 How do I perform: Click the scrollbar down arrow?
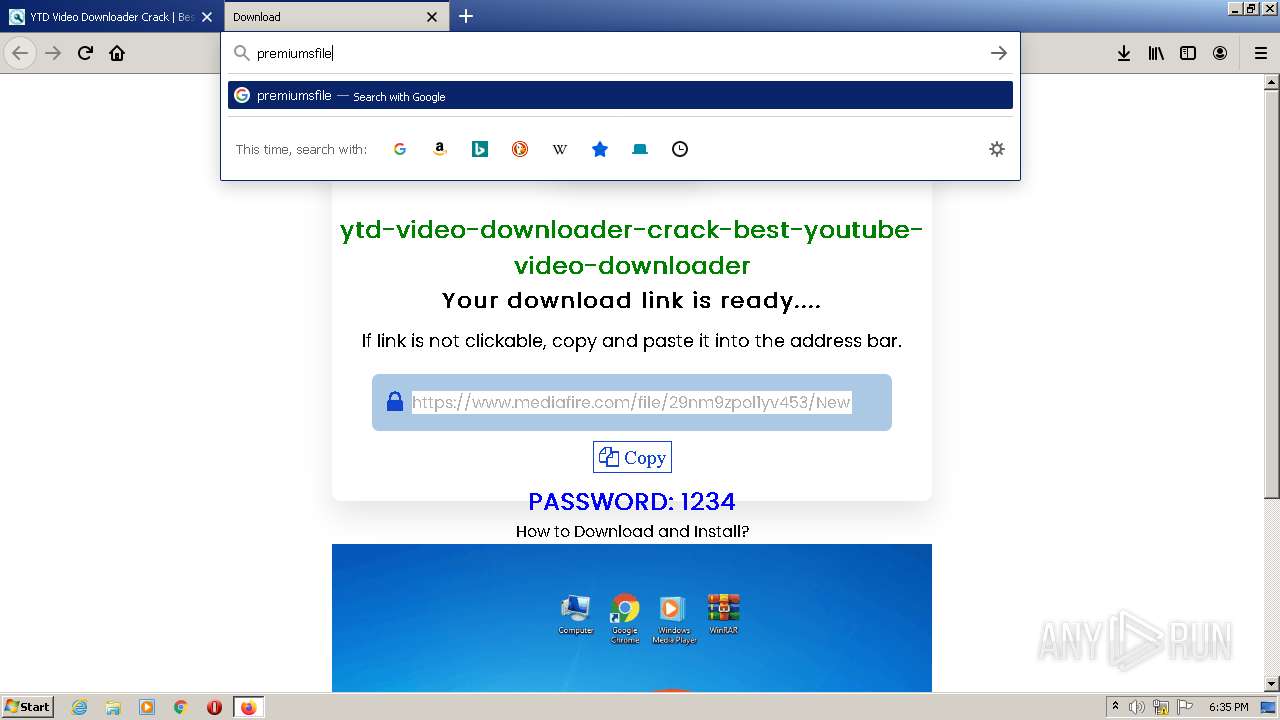[x=1272, y=684]
